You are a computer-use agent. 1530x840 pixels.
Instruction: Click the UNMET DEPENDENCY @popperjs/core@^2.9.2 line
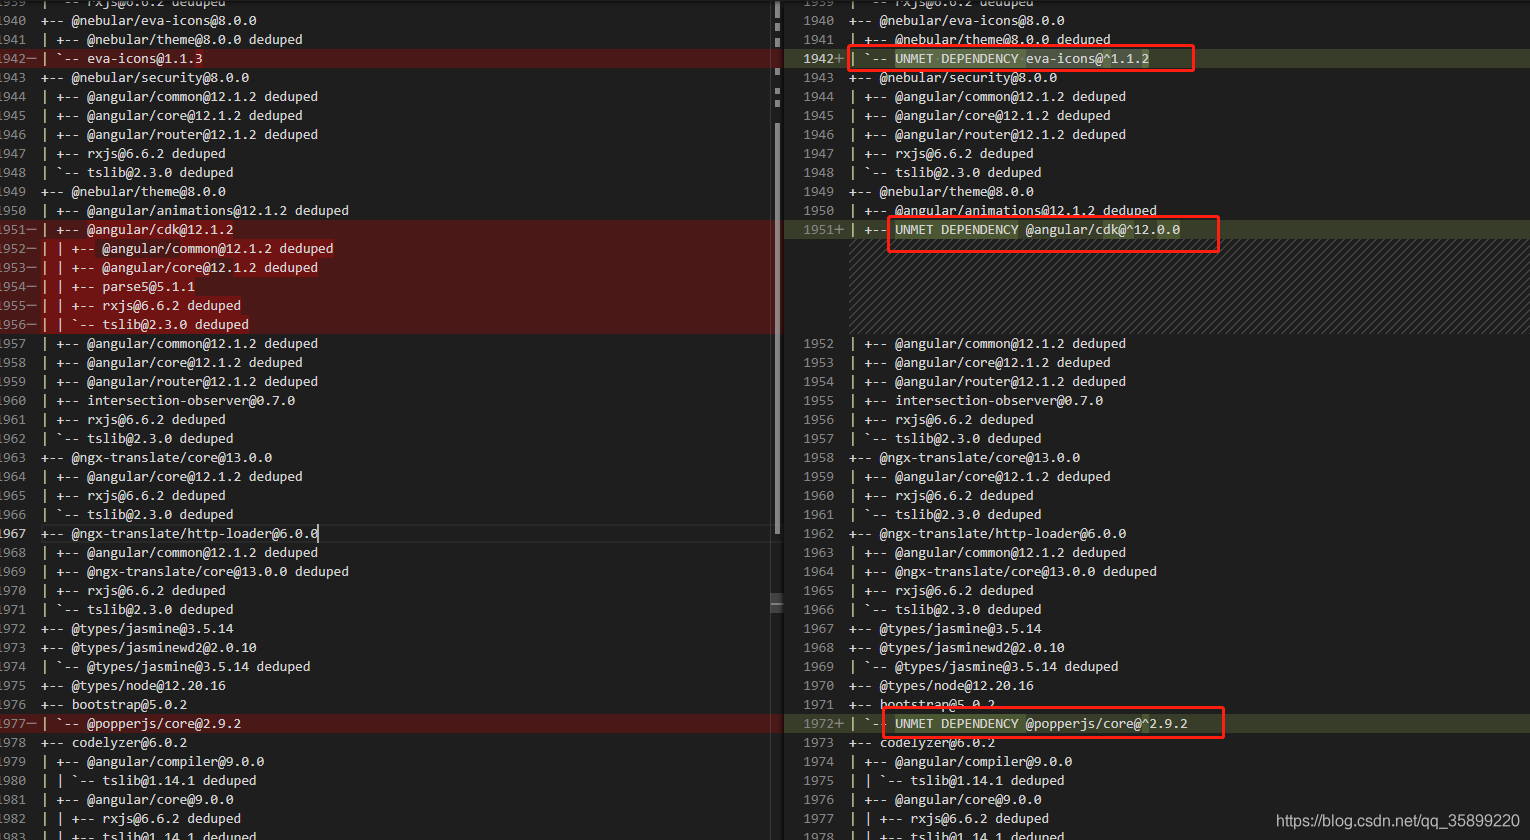pyautogui.click(x=1041, y=724)
